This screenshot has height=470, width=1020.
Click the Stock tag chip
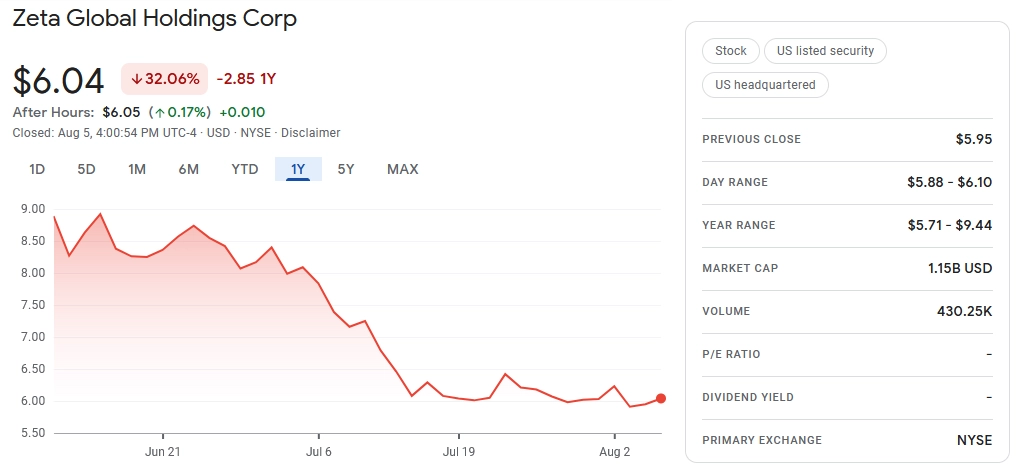731,51
